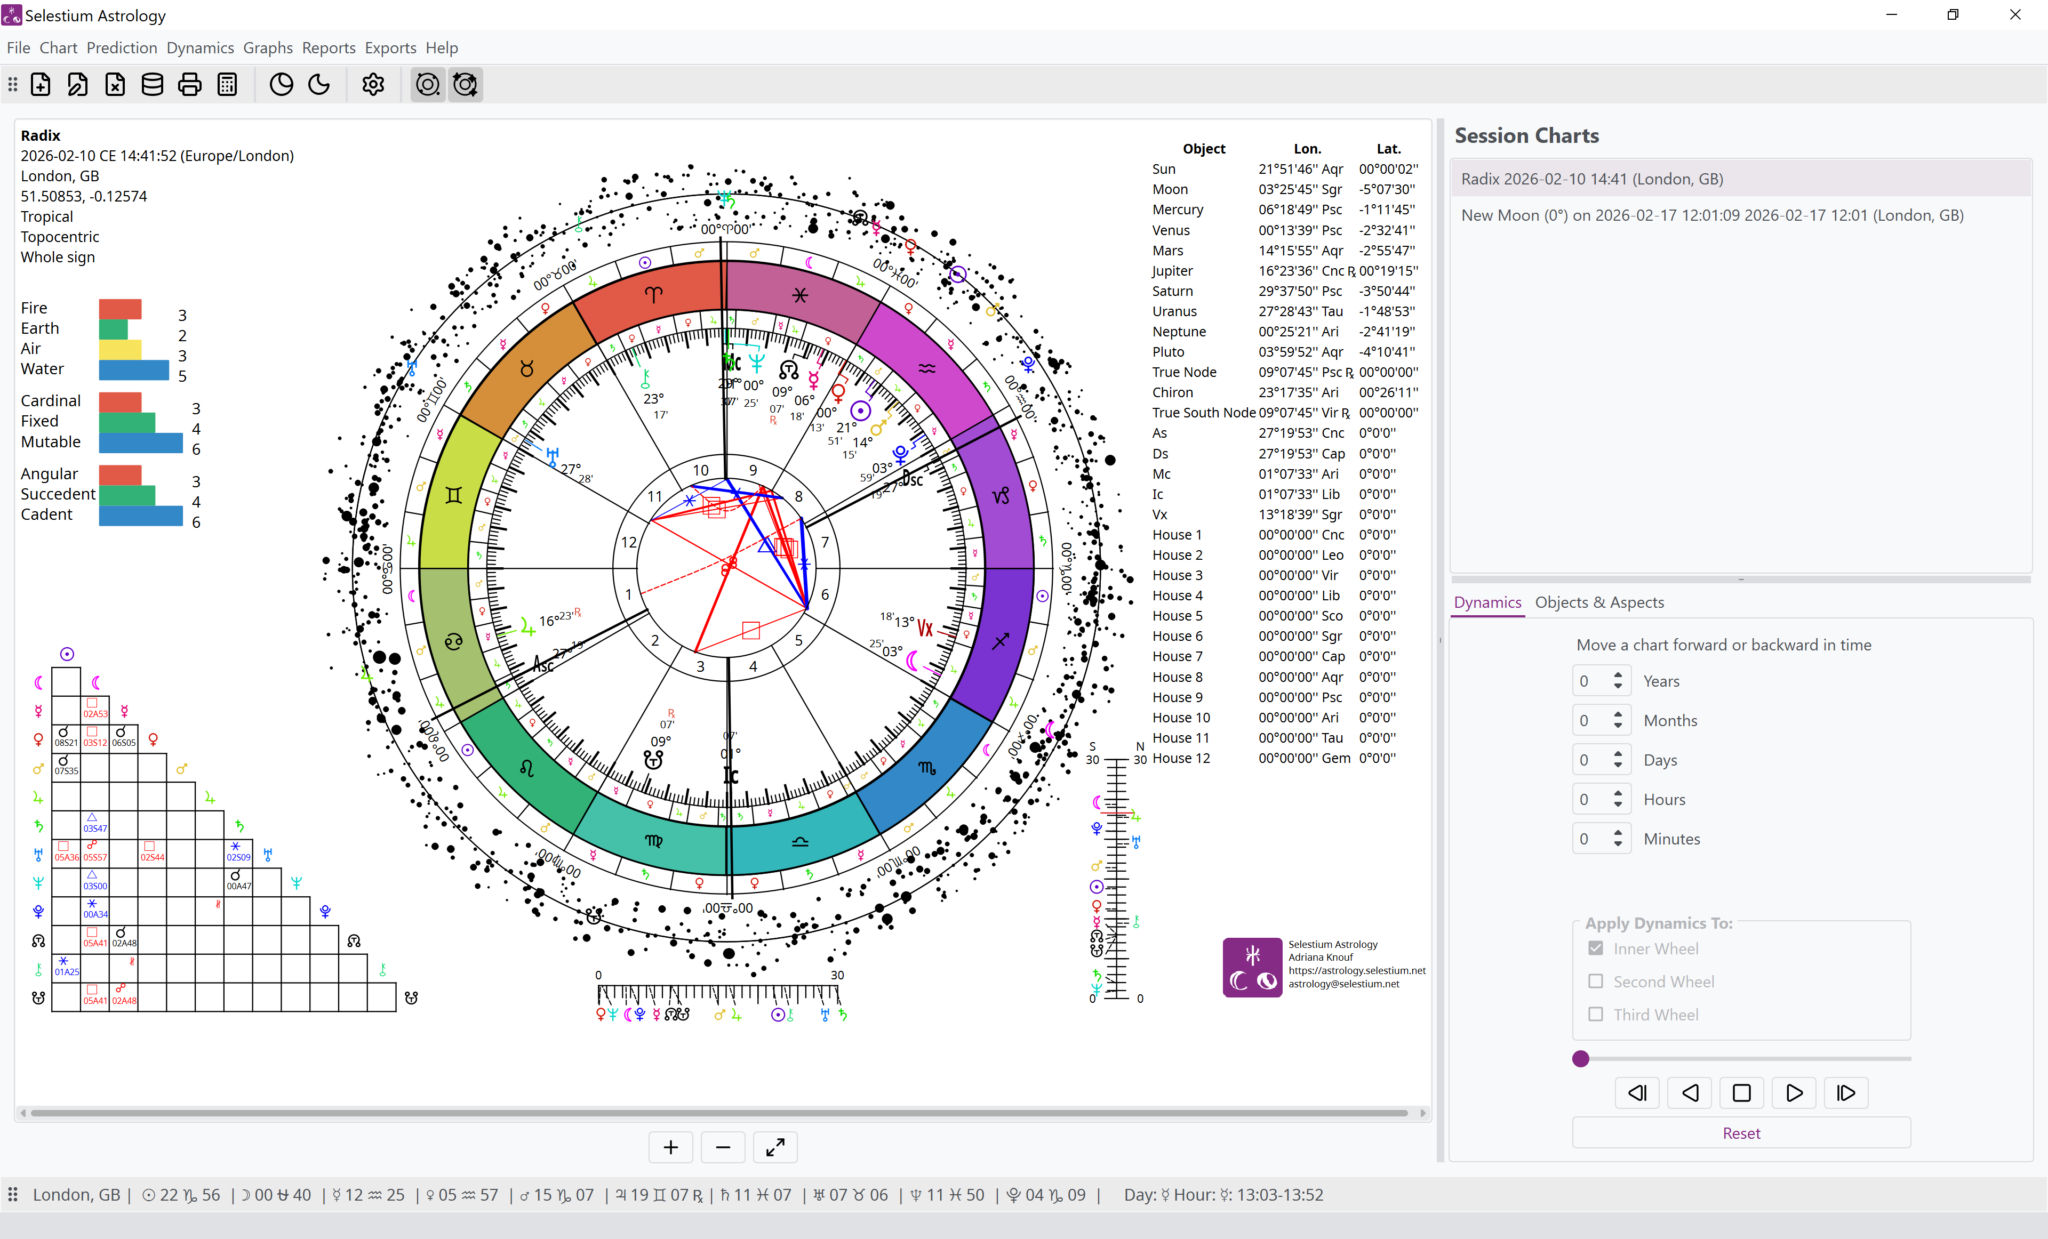Open application settings via the gear icon
This screenshot has width=2048, height=1239.
tap(372, 84)
